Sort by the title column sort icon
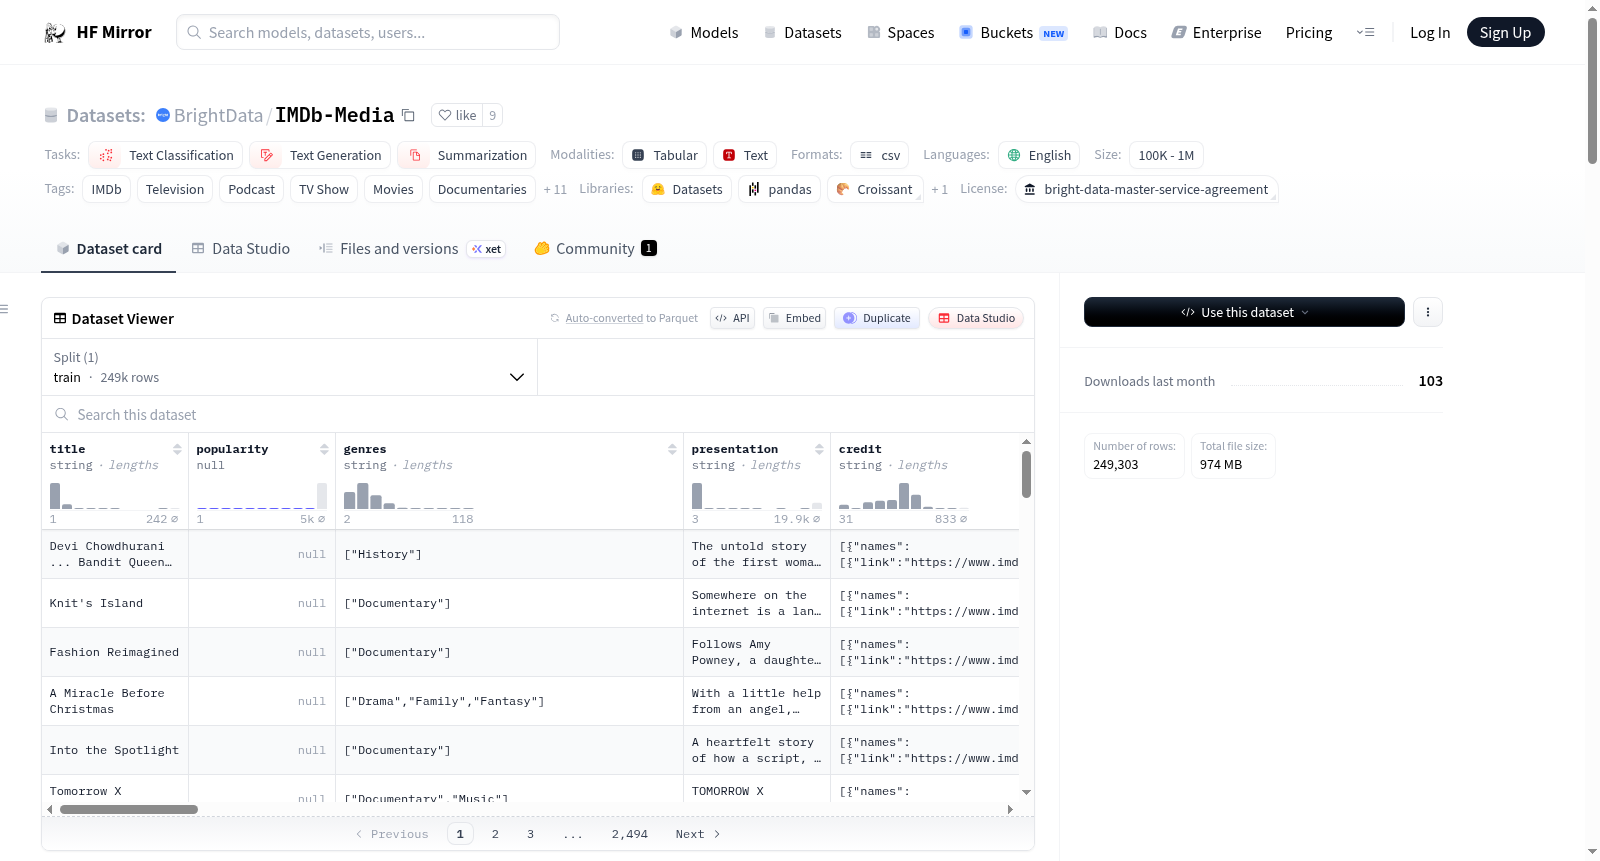This screenshot has width=1600, height=861. pyautogui.click(x=177, y=449)
